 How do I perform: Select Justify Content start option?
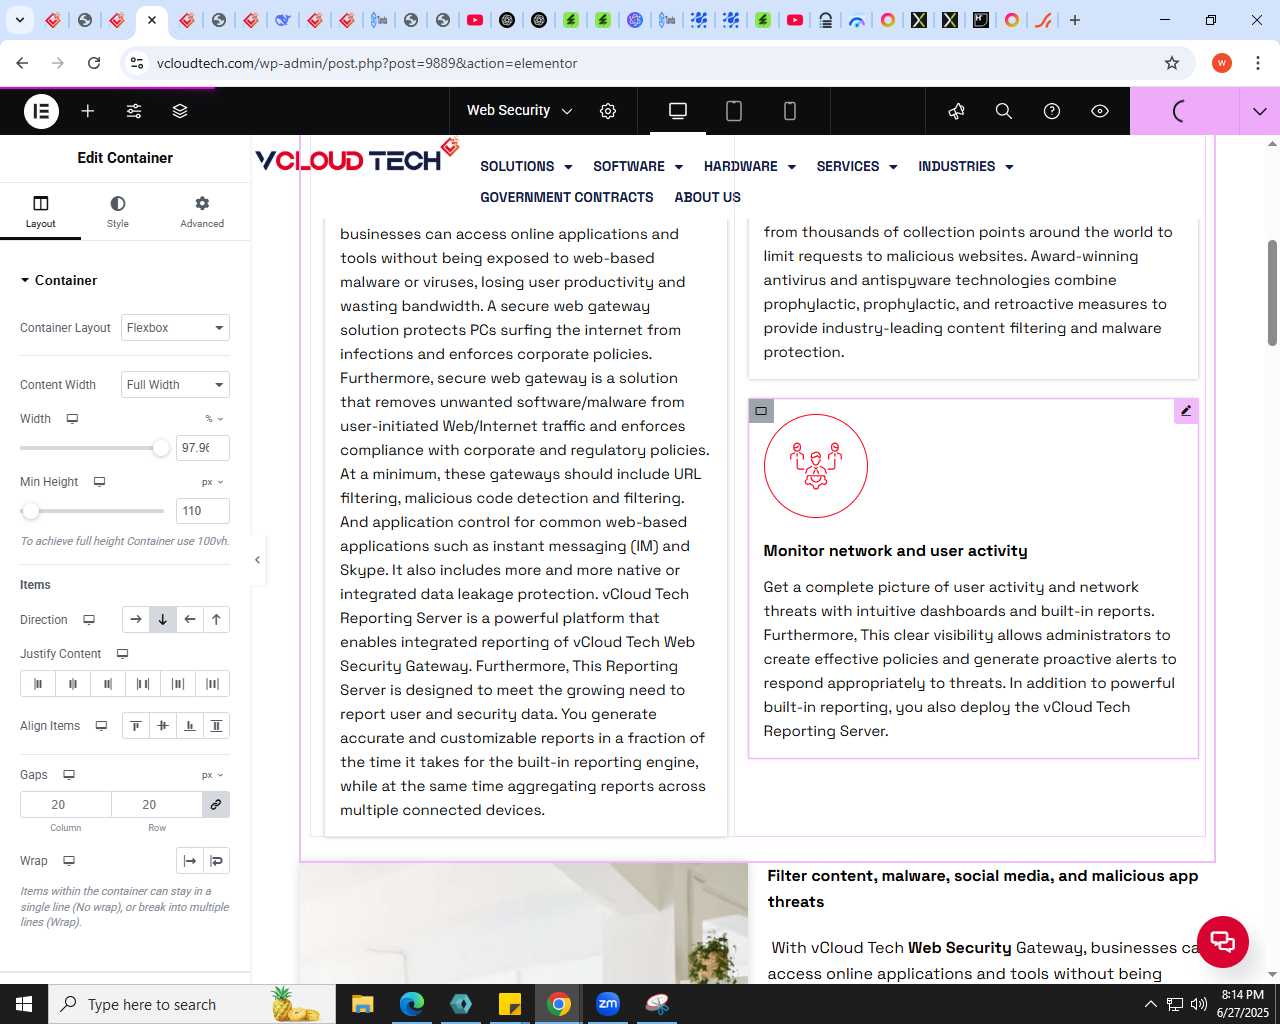click(38, 684)
